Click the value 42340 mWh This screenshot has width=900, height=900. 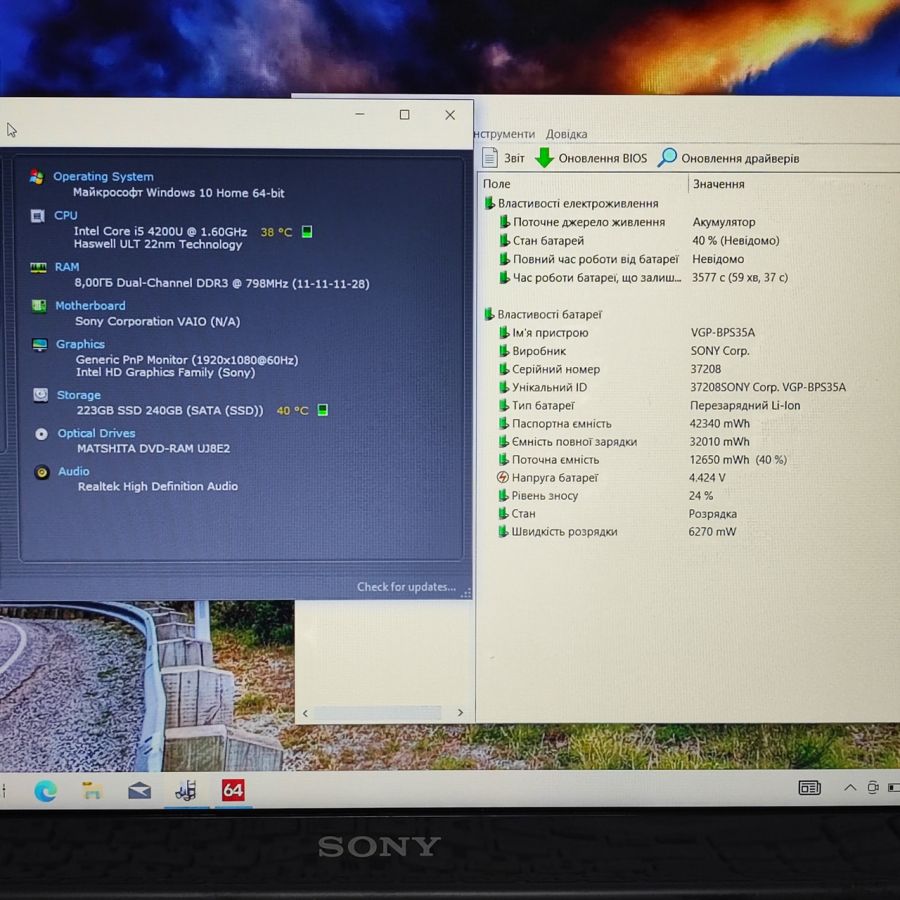click(x=719, y=424)
